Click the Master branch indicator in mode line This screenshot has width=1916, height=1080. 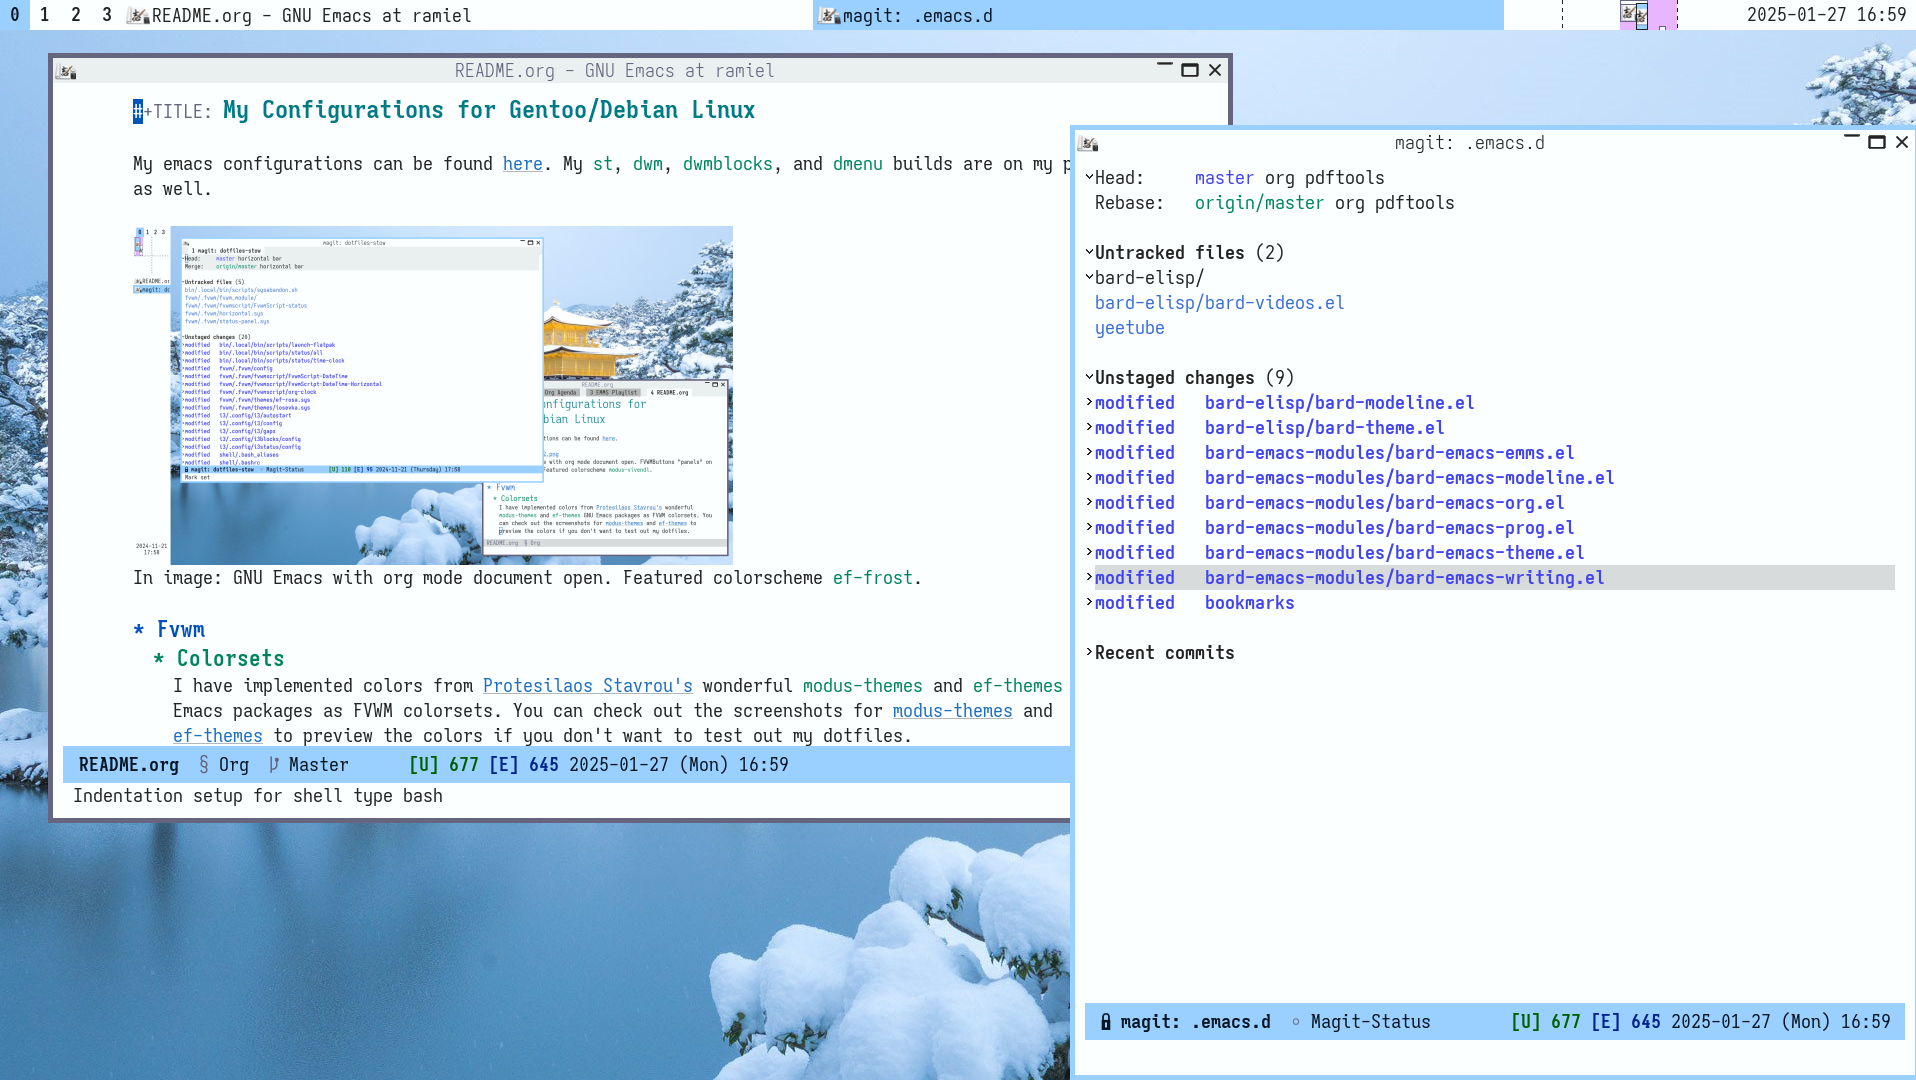tap(319, 765)
